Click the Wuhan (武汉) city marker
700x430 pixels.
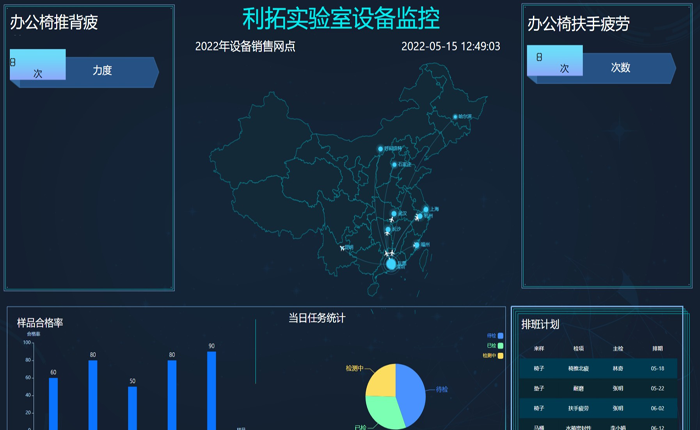click(x=393, y=214)
